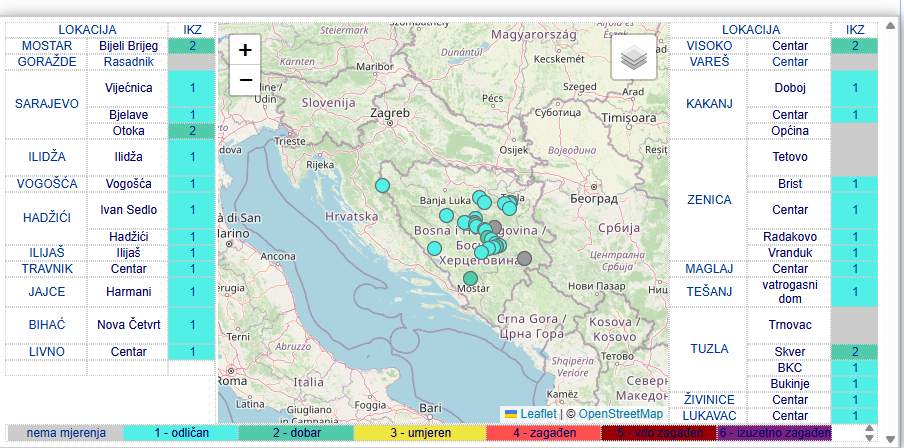Open the GORAŽDE location link

(47, 62)
